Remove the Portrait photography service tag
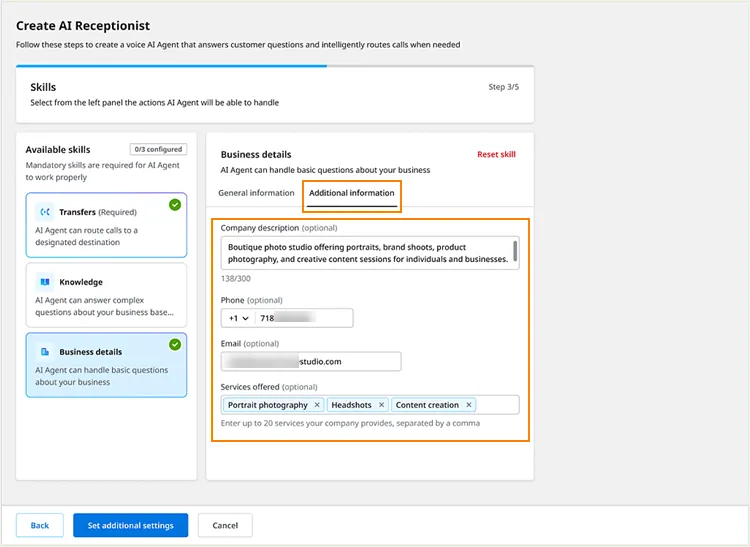750x547 pixels. coord(317,405)
